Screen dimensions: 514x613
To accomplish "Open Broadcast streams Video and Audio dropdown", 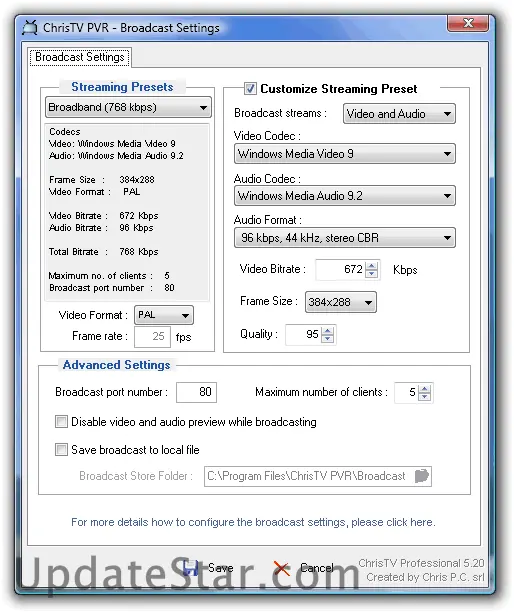I will (x=399, y=114).
